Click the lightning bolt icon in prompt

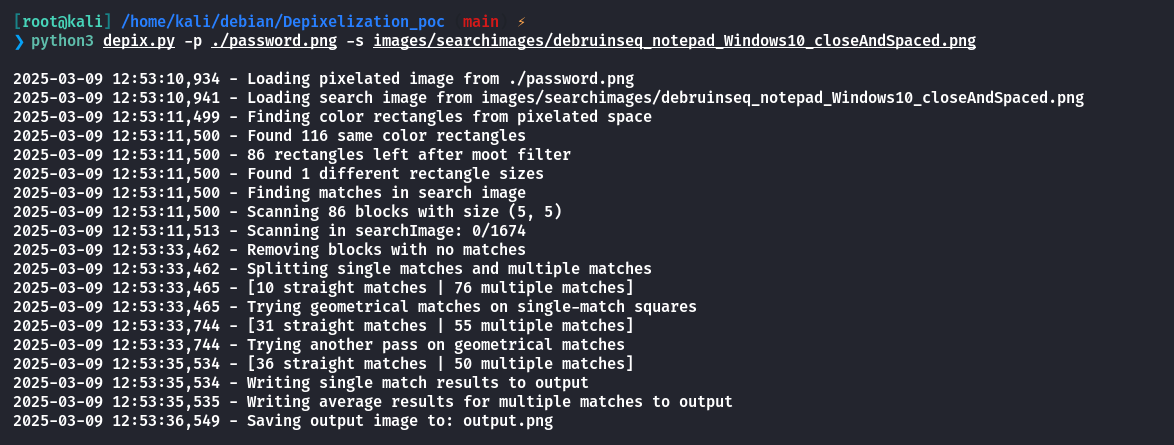tap(521, 22)
